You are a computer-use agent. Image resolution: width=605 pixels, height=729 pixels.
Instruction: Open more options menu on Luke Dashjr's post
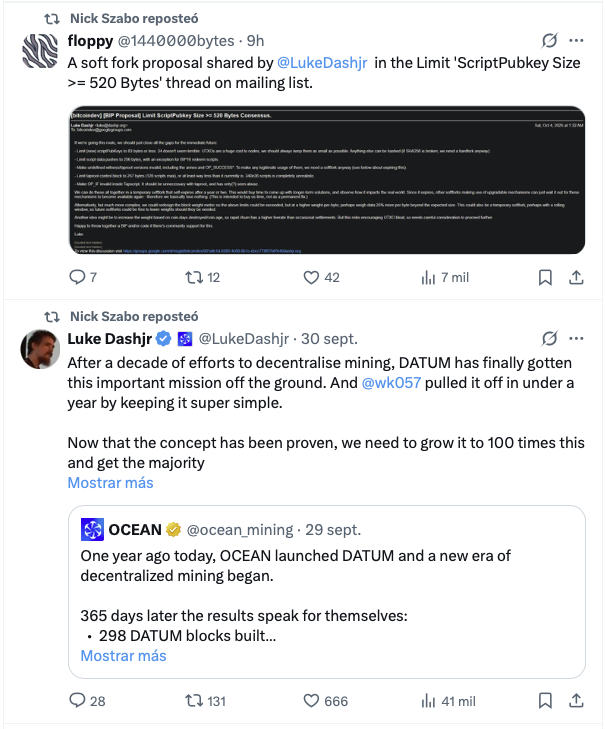[x=577, y=338]
